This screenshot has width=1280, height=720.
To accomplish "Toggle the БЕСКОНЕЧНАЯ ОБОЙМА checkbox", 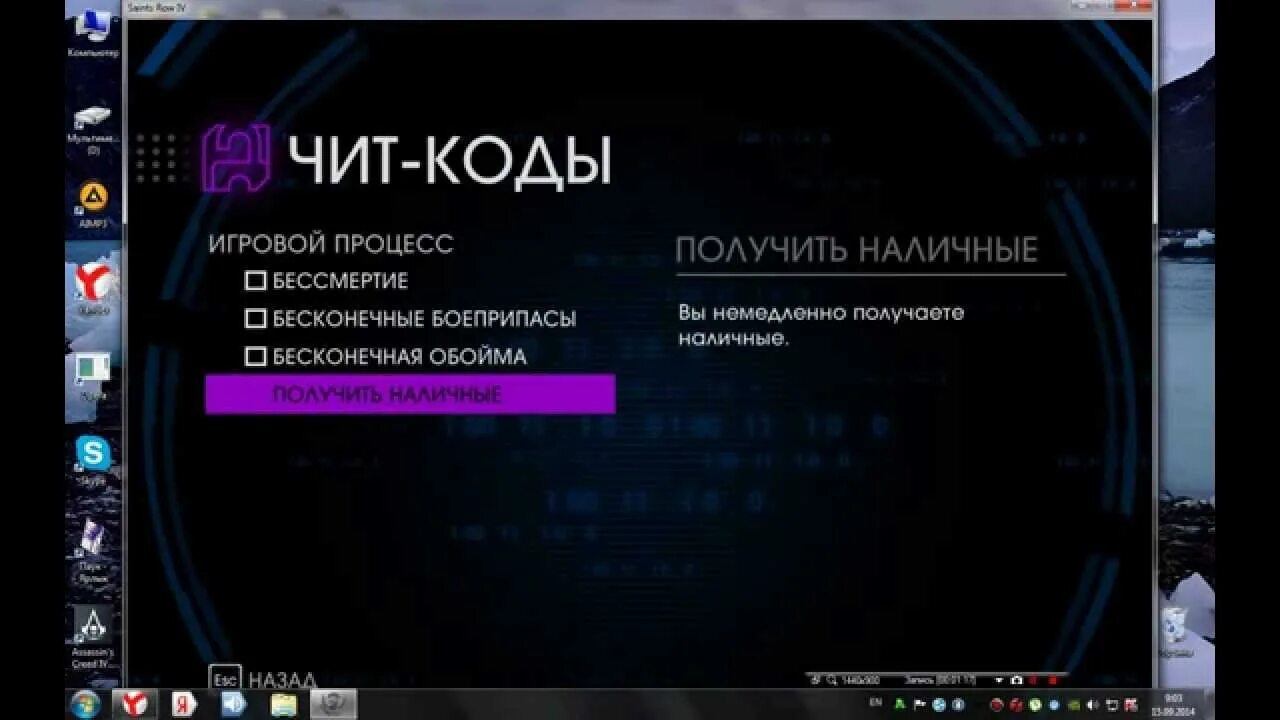I will [255, 356].
